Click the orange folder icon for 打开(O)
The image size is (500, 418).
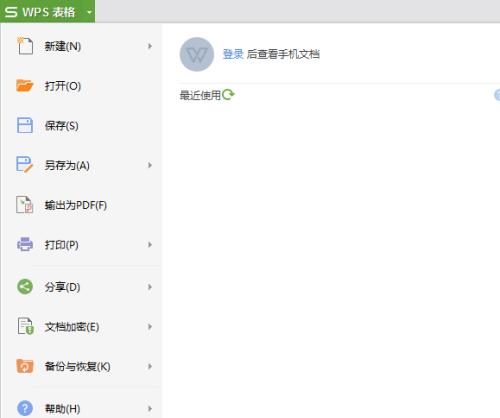tap(25, 85)
